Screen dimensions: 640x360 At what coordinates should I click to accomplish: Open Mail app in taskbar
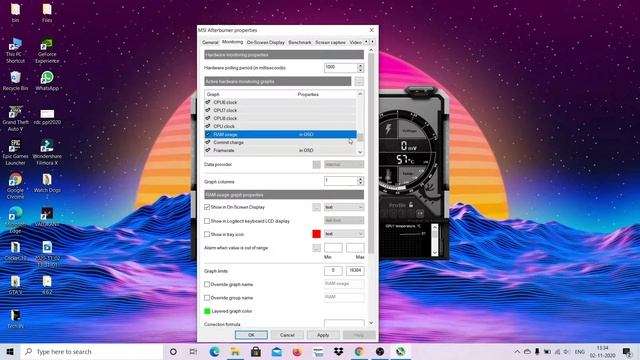[276, 351]
